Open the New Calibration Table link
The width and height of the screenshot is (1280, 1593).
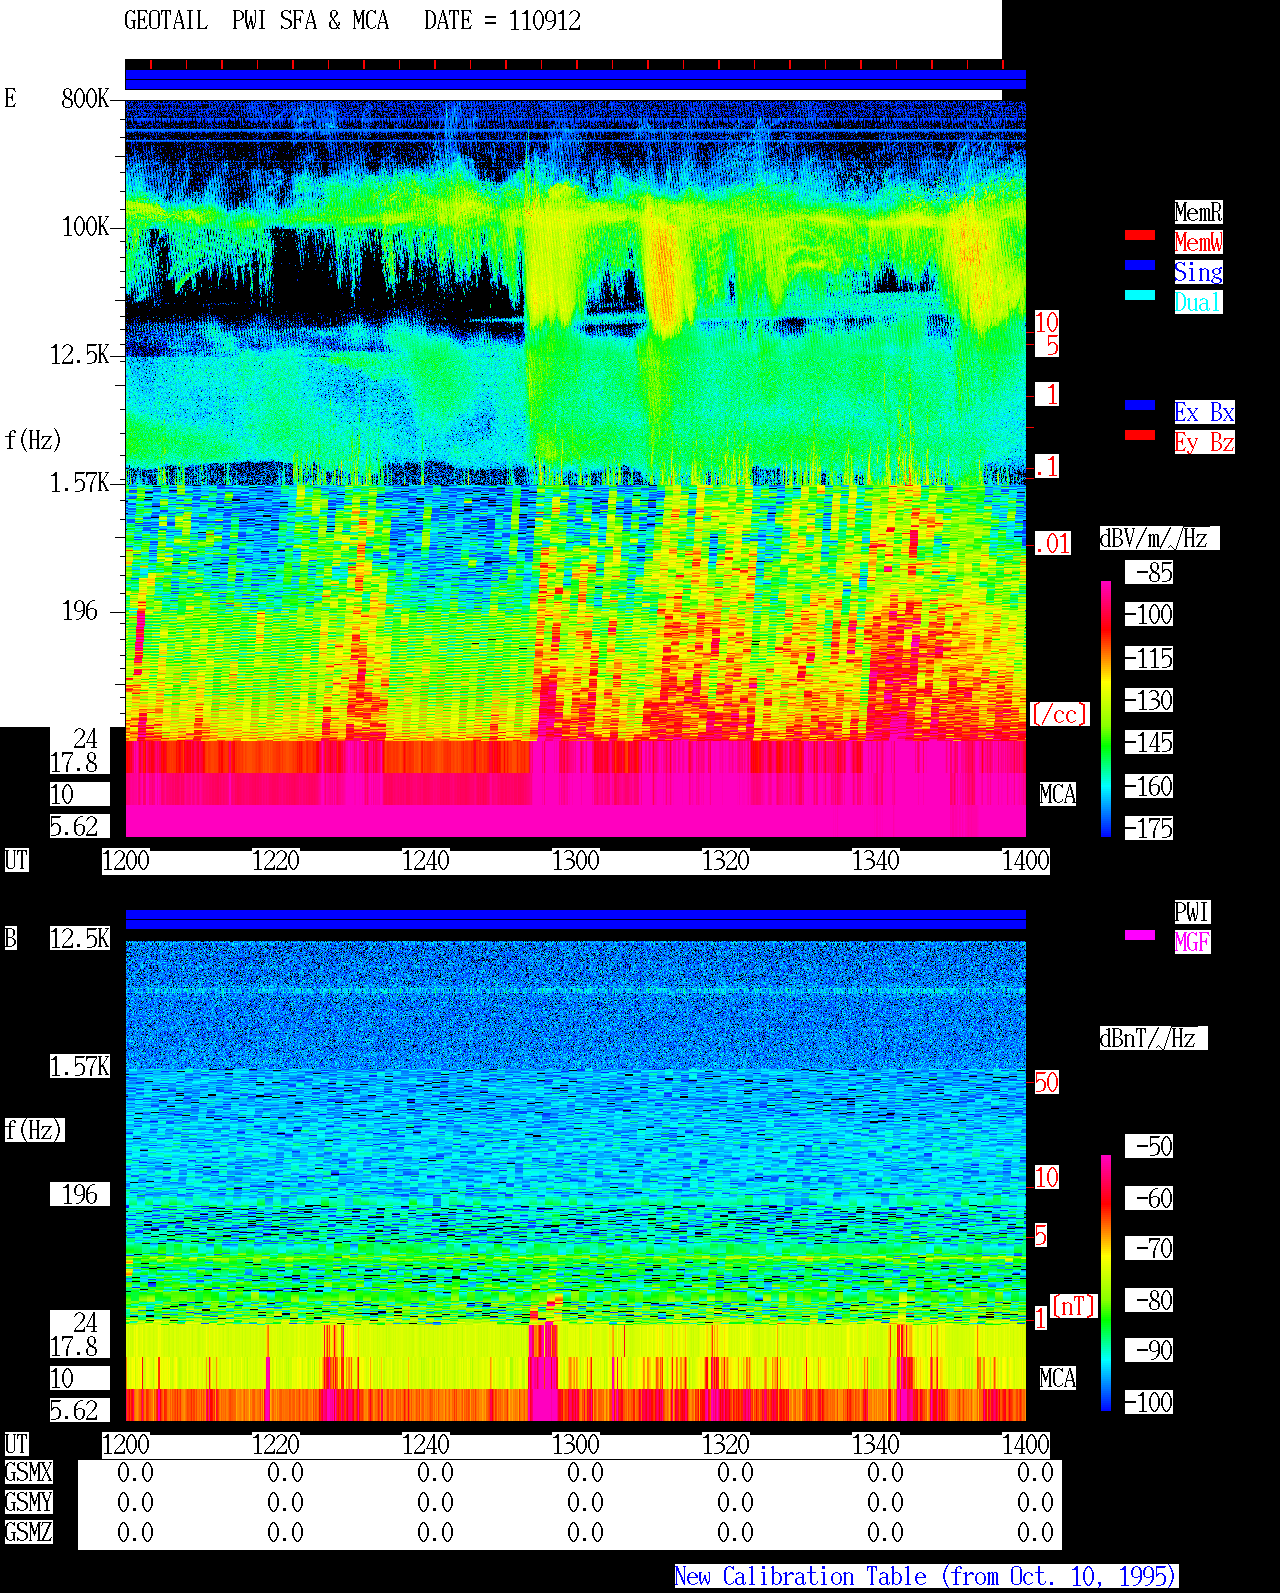[926, 1577]
